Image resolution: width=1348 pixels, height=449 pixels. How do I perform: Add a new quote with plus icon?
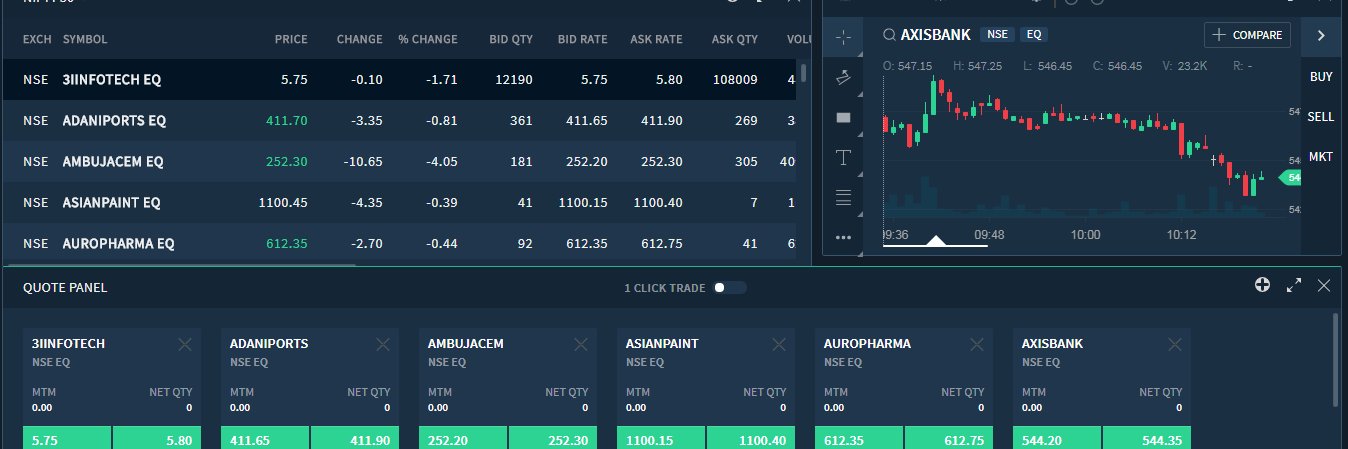(x=1262, y=285)
